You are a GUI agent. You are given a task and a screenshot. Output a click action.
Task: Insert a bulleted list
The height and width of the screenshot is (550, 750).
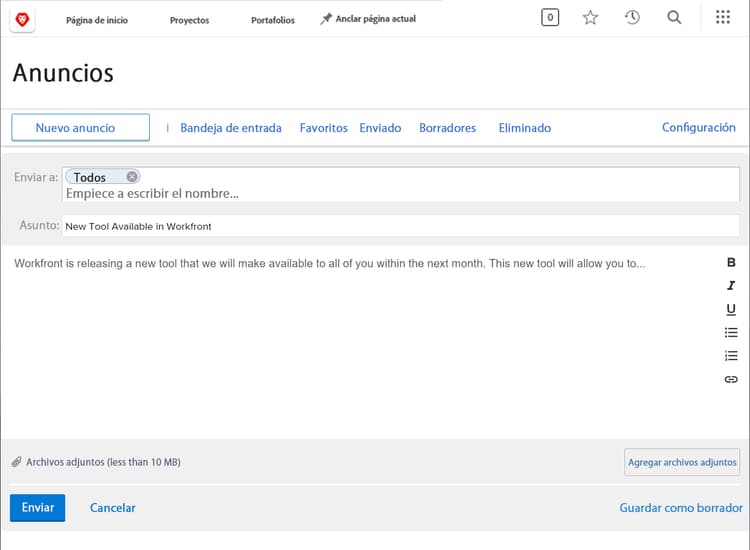click(731, 332)
